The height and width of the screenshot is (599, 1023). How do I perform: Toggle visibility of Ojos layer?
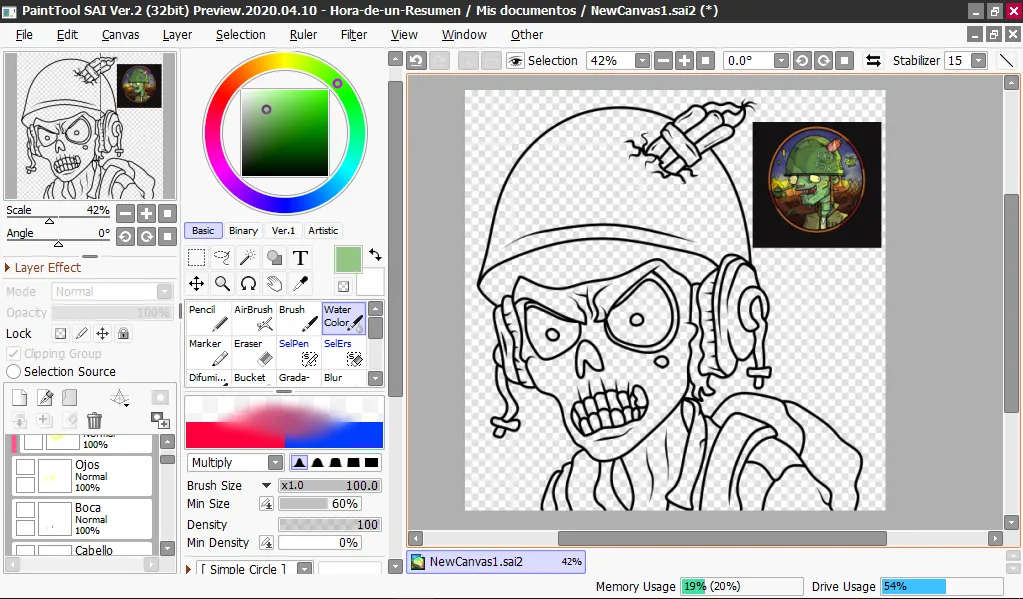click(x=25, y=467)
